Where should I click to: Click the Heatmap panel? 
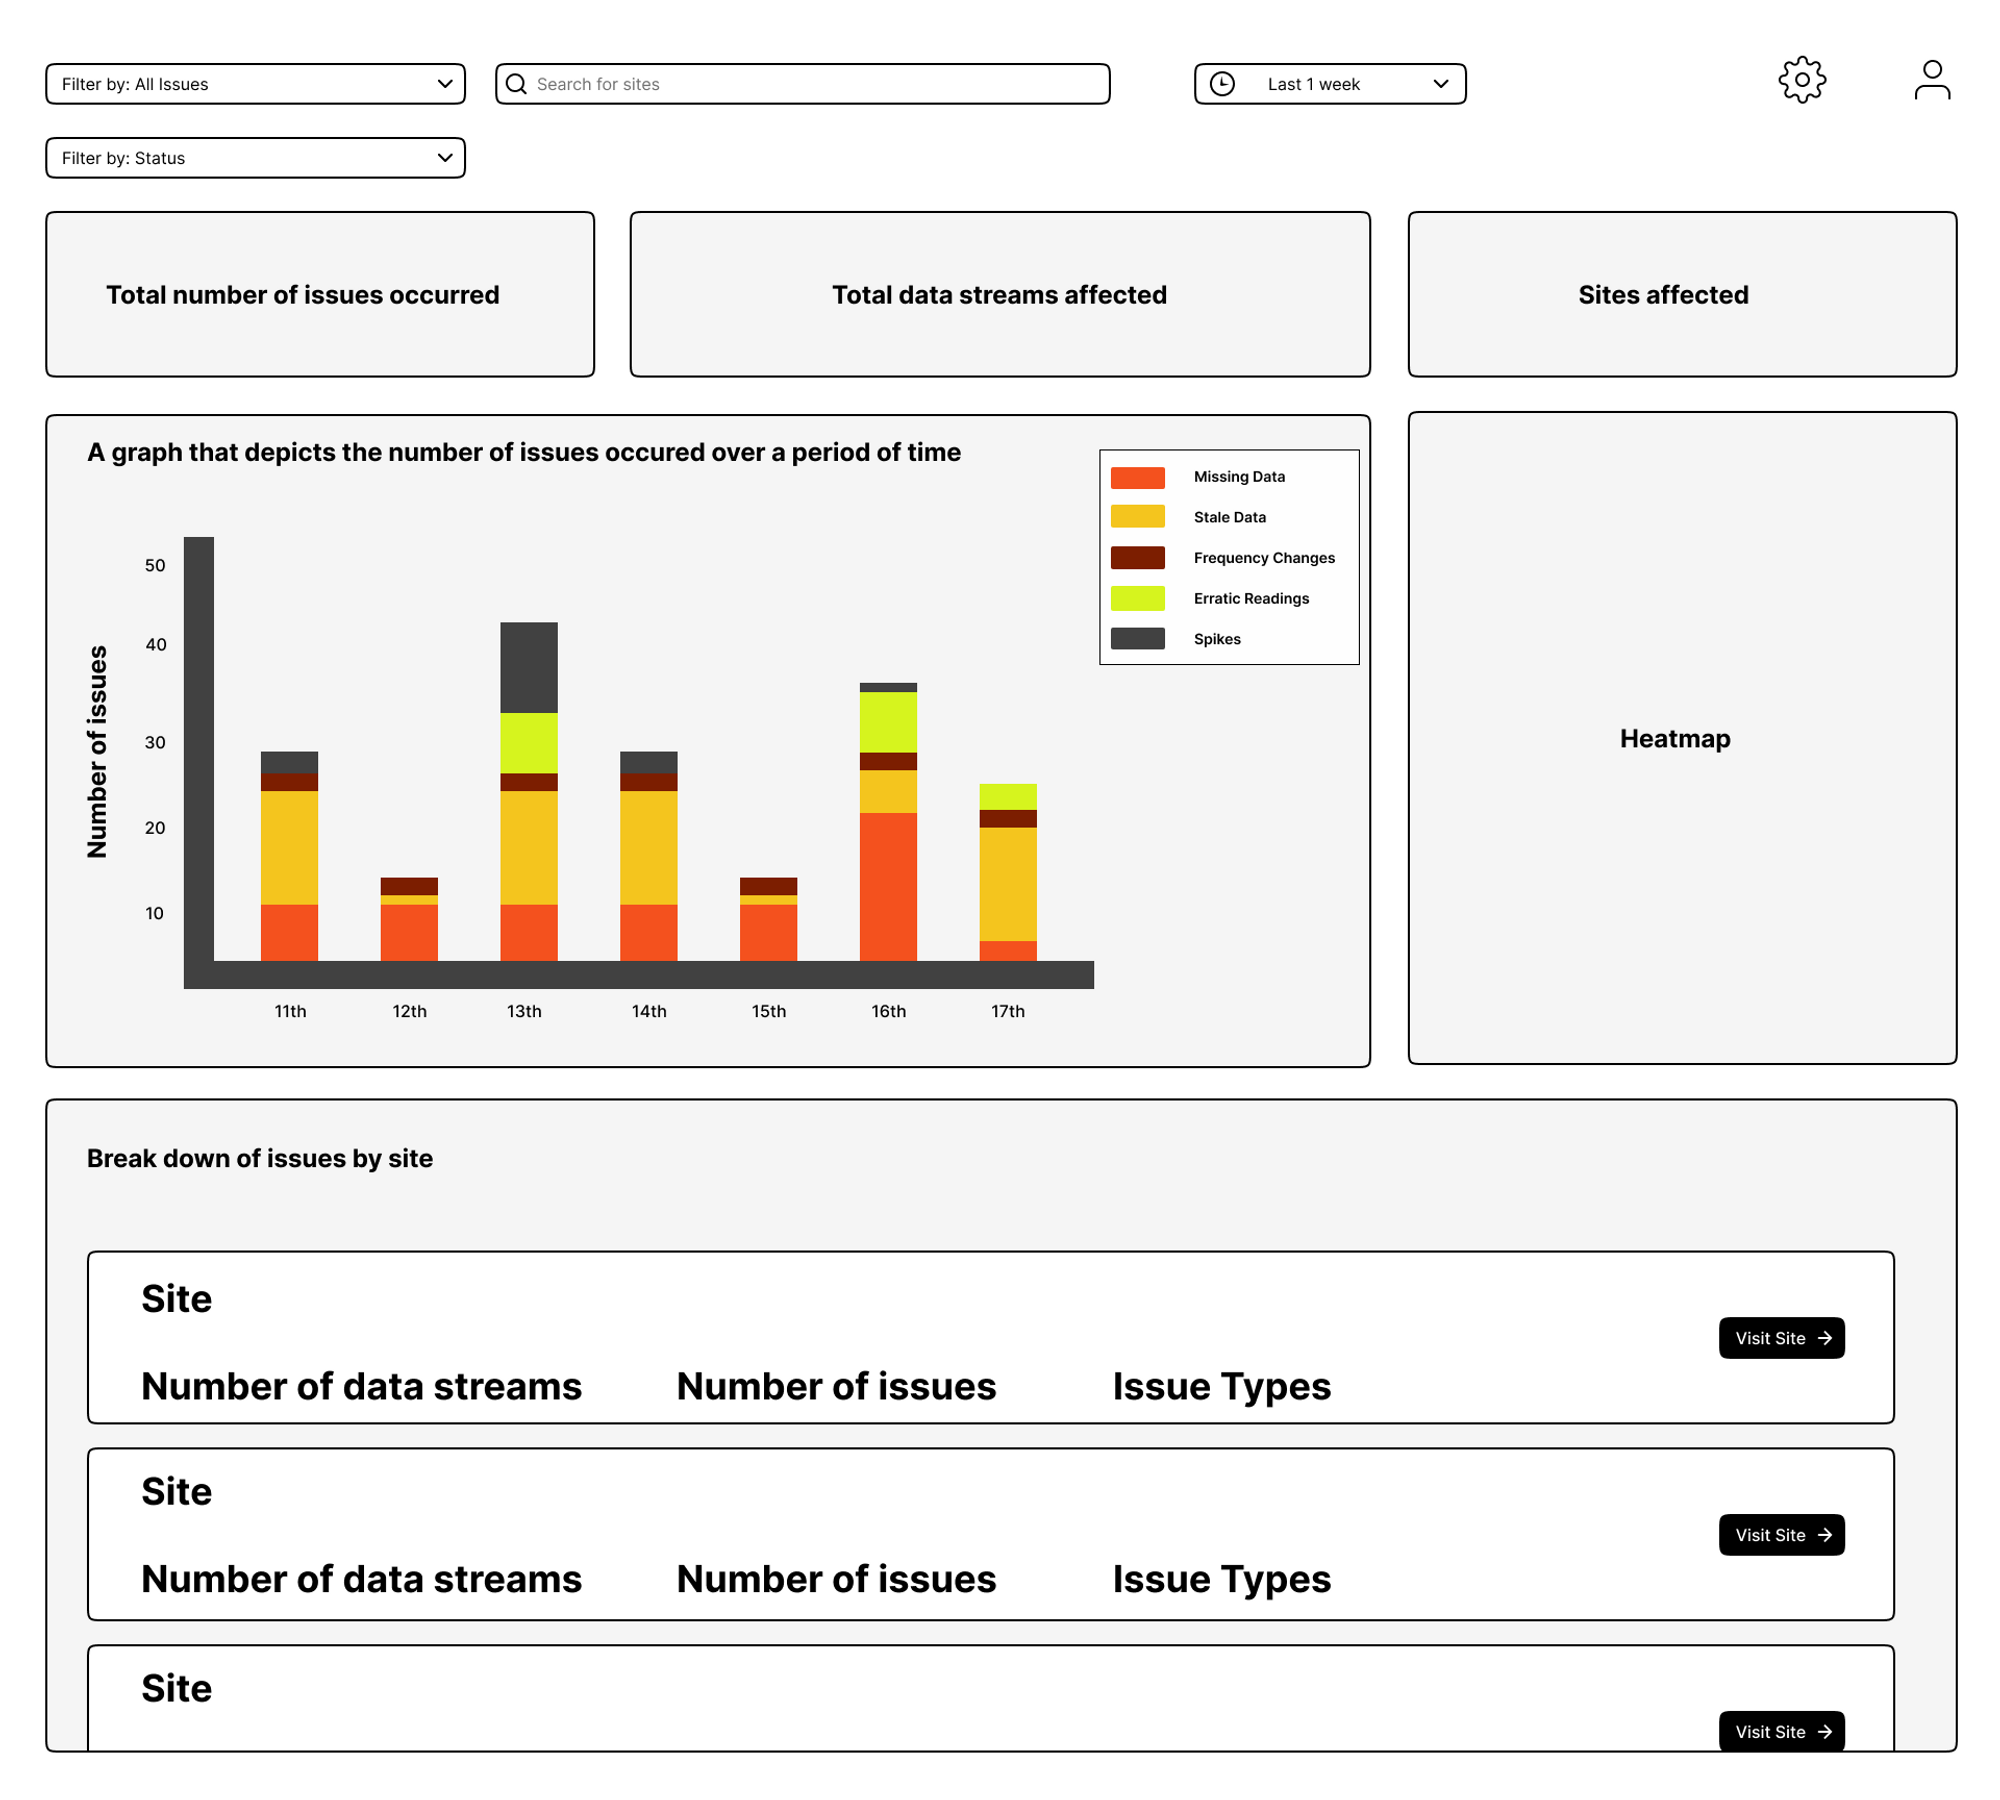coord(1681,738)
